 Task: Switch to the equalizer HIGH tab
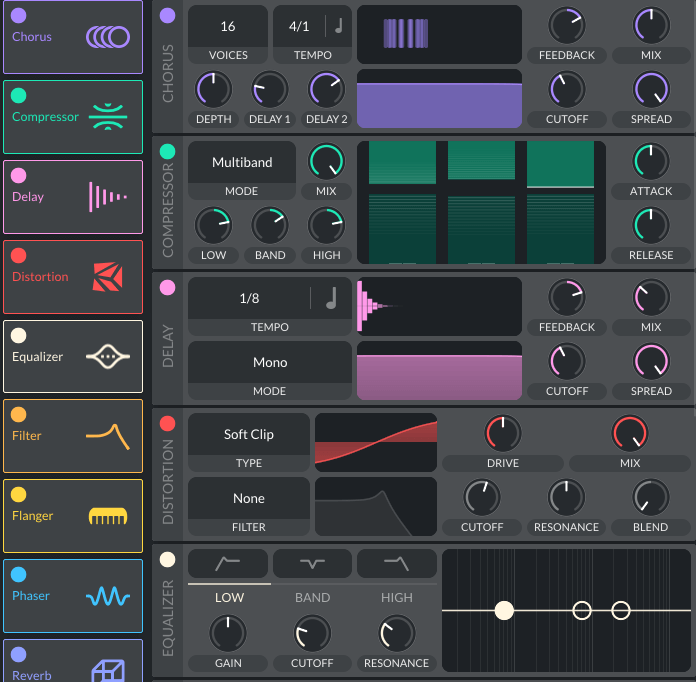coord(397,597)
